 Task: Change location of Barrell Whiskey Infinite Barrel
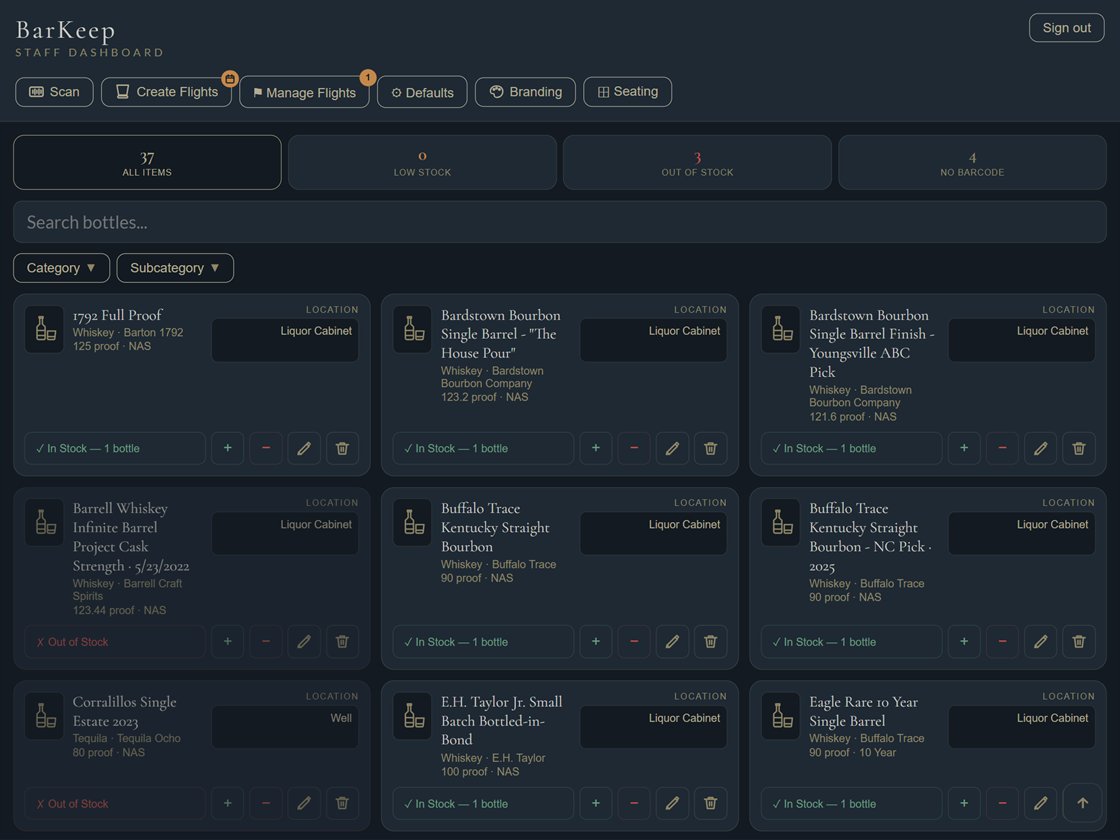[x=285, y=534]
